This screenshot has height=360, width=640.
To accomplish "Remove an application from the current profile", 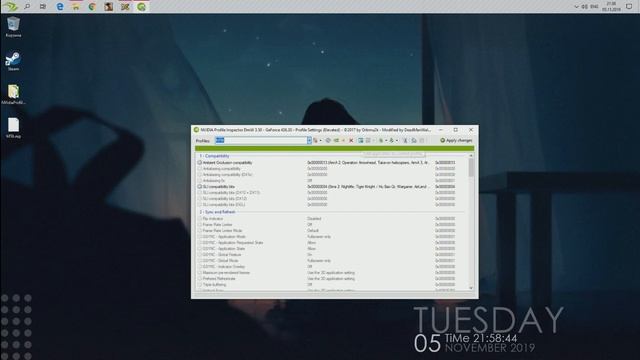I will 368,140.
